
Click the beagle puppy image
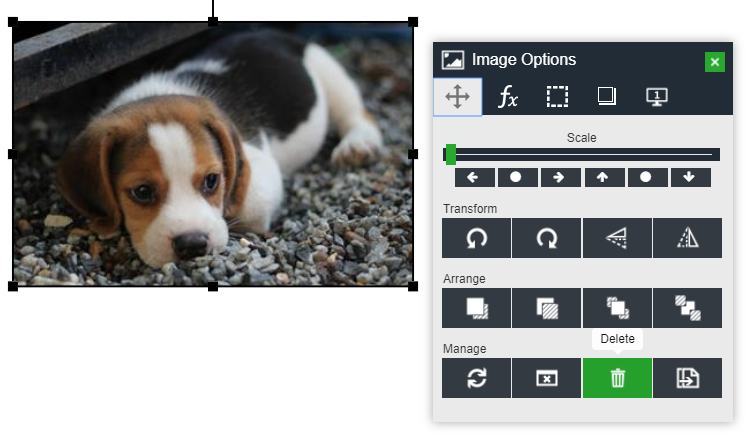pyautogui.click(x=212, y=154)
